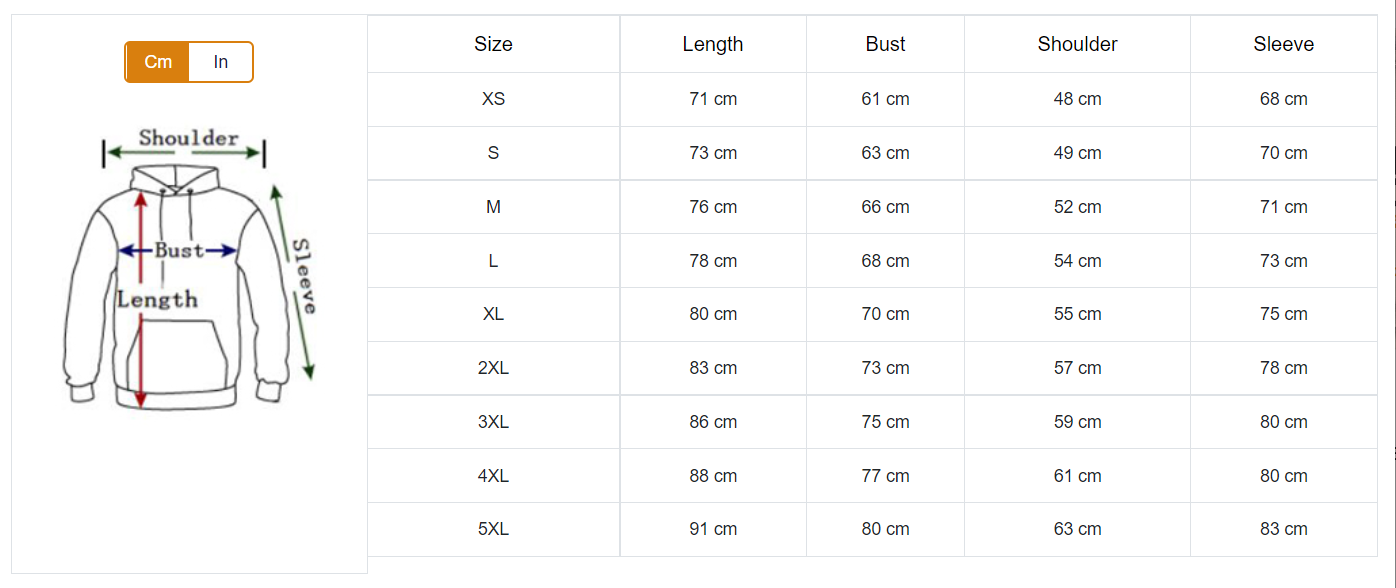Select the XS size row label
The image size is (1396, 588).
[493, 99]
